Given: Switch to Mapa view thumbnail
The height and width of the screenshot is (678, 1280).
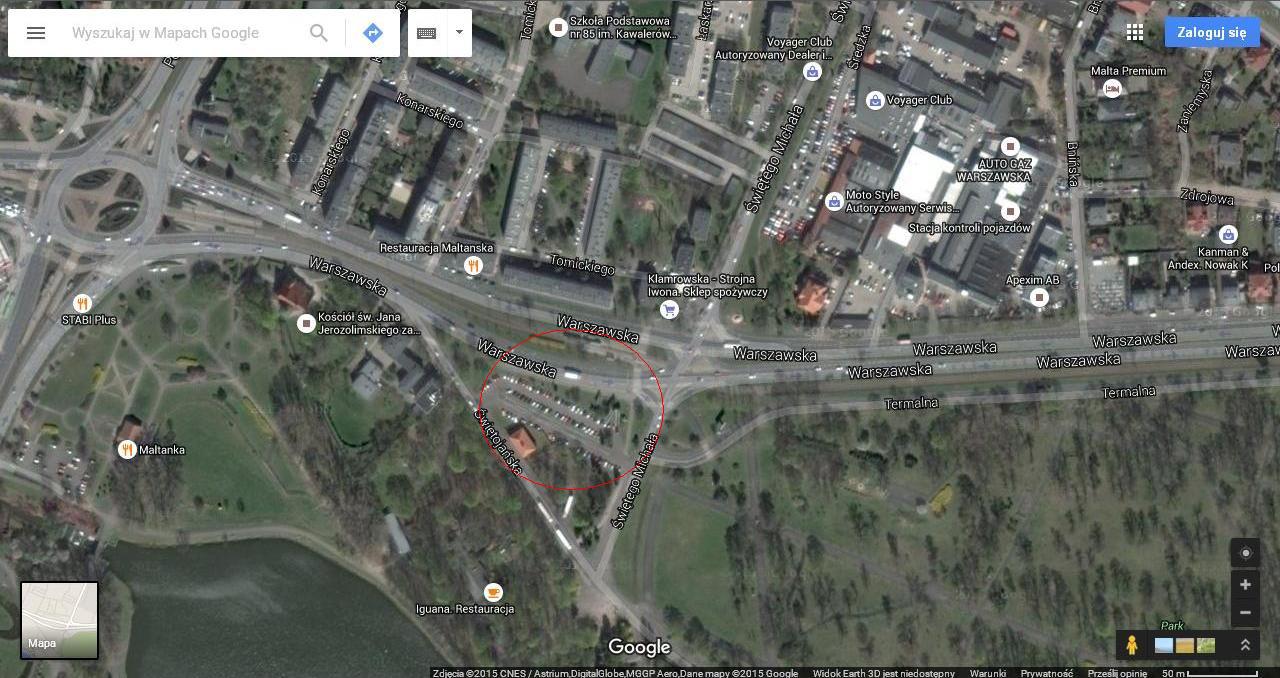Looking at the screenshot, I should tap(60, 621).
